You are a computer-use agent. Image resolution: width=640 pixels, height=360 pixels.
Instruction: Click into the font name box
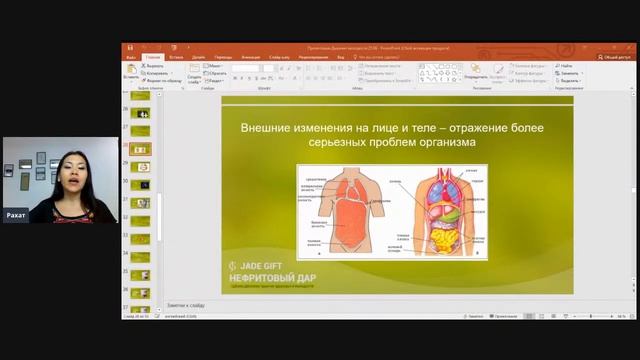pos(246,68)
